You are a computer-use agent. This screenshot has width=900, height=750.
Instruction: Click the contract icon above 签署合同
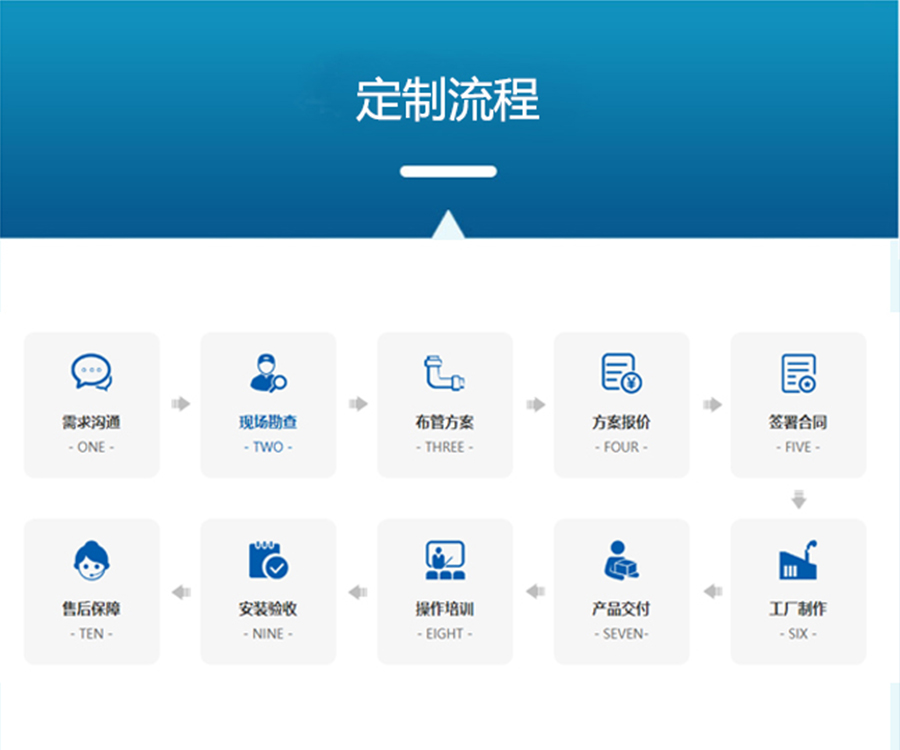point(798,373)
